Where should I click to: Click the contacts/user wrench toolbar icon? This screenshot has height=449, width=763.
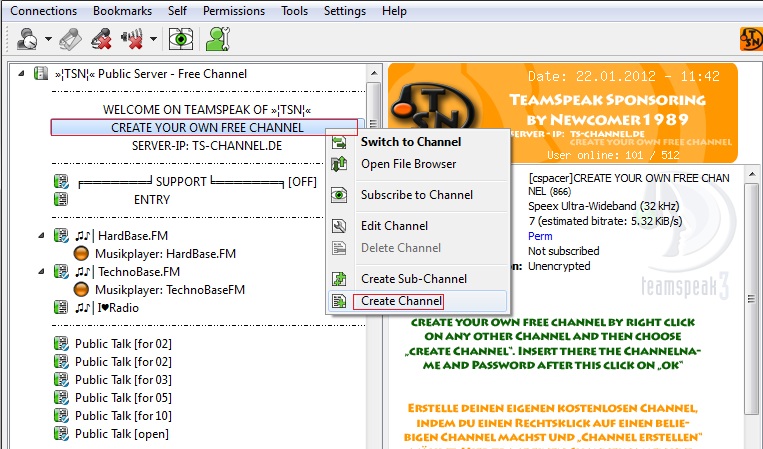click(218, 39)
